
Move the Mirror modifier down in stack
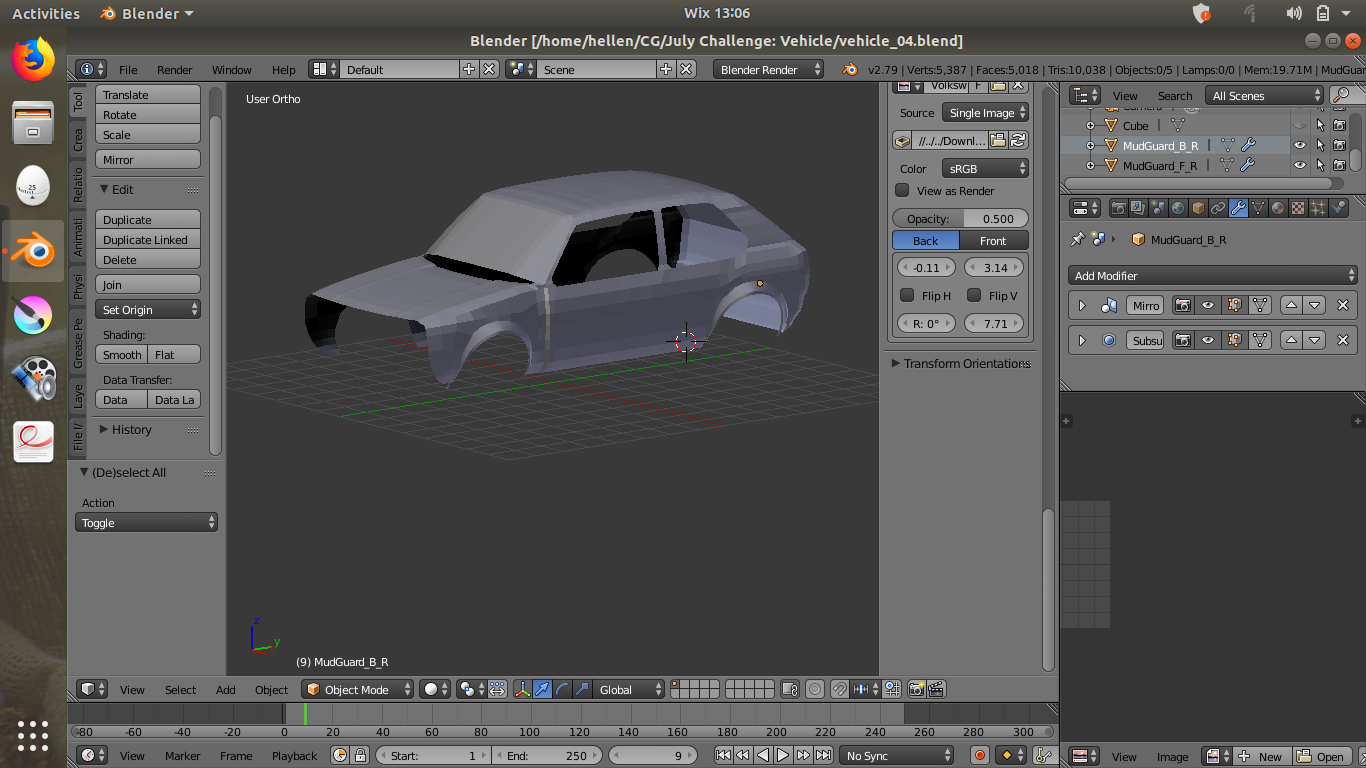point(1315,306)
